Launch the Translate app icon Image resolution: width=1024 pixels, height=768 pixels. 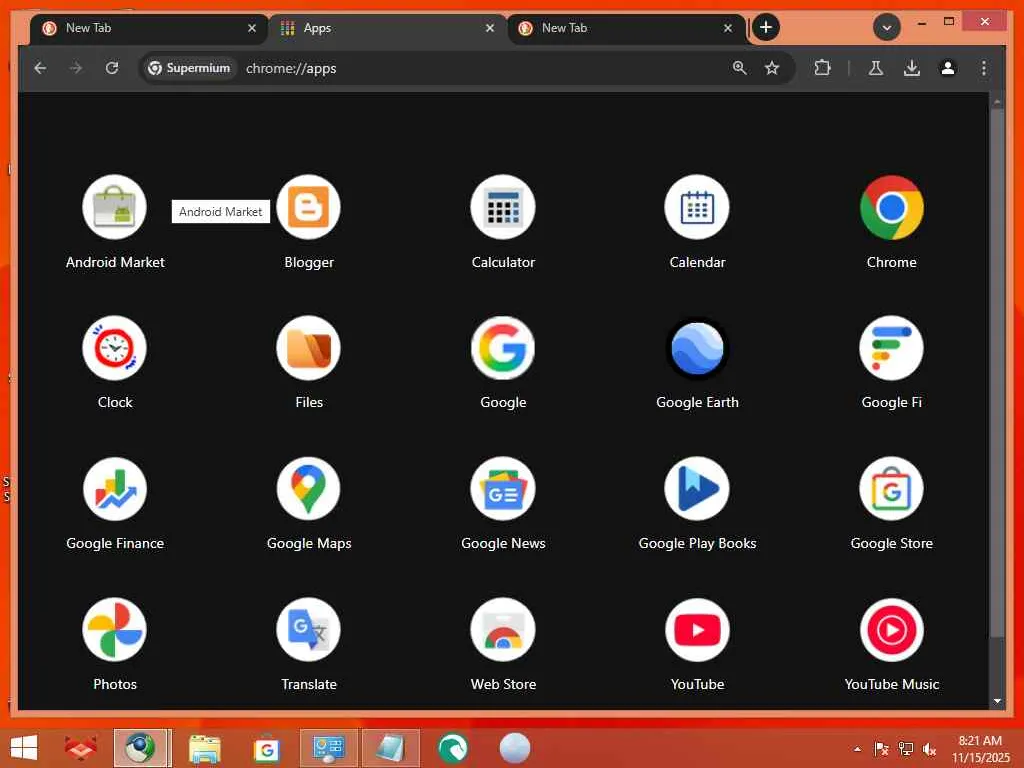point(308,630)
